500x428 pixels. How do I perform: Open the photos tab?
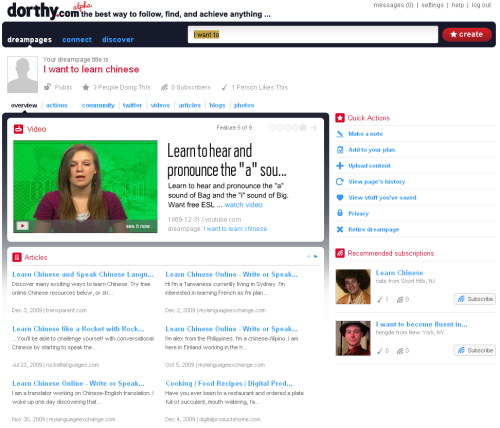click(x=244, y=105)
